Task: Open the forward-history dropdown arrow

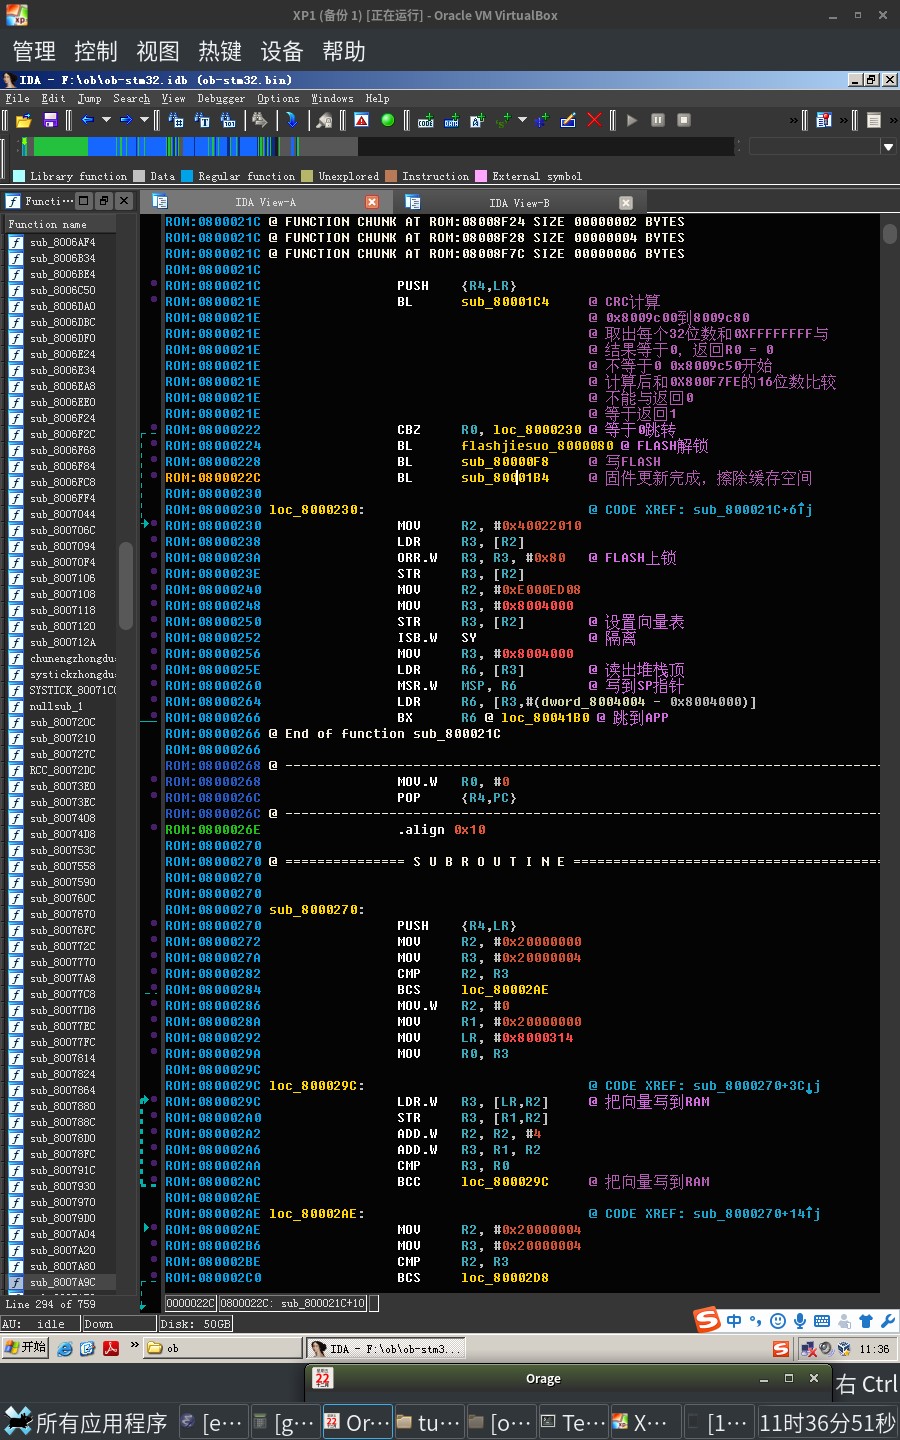Action: point(144,121)
